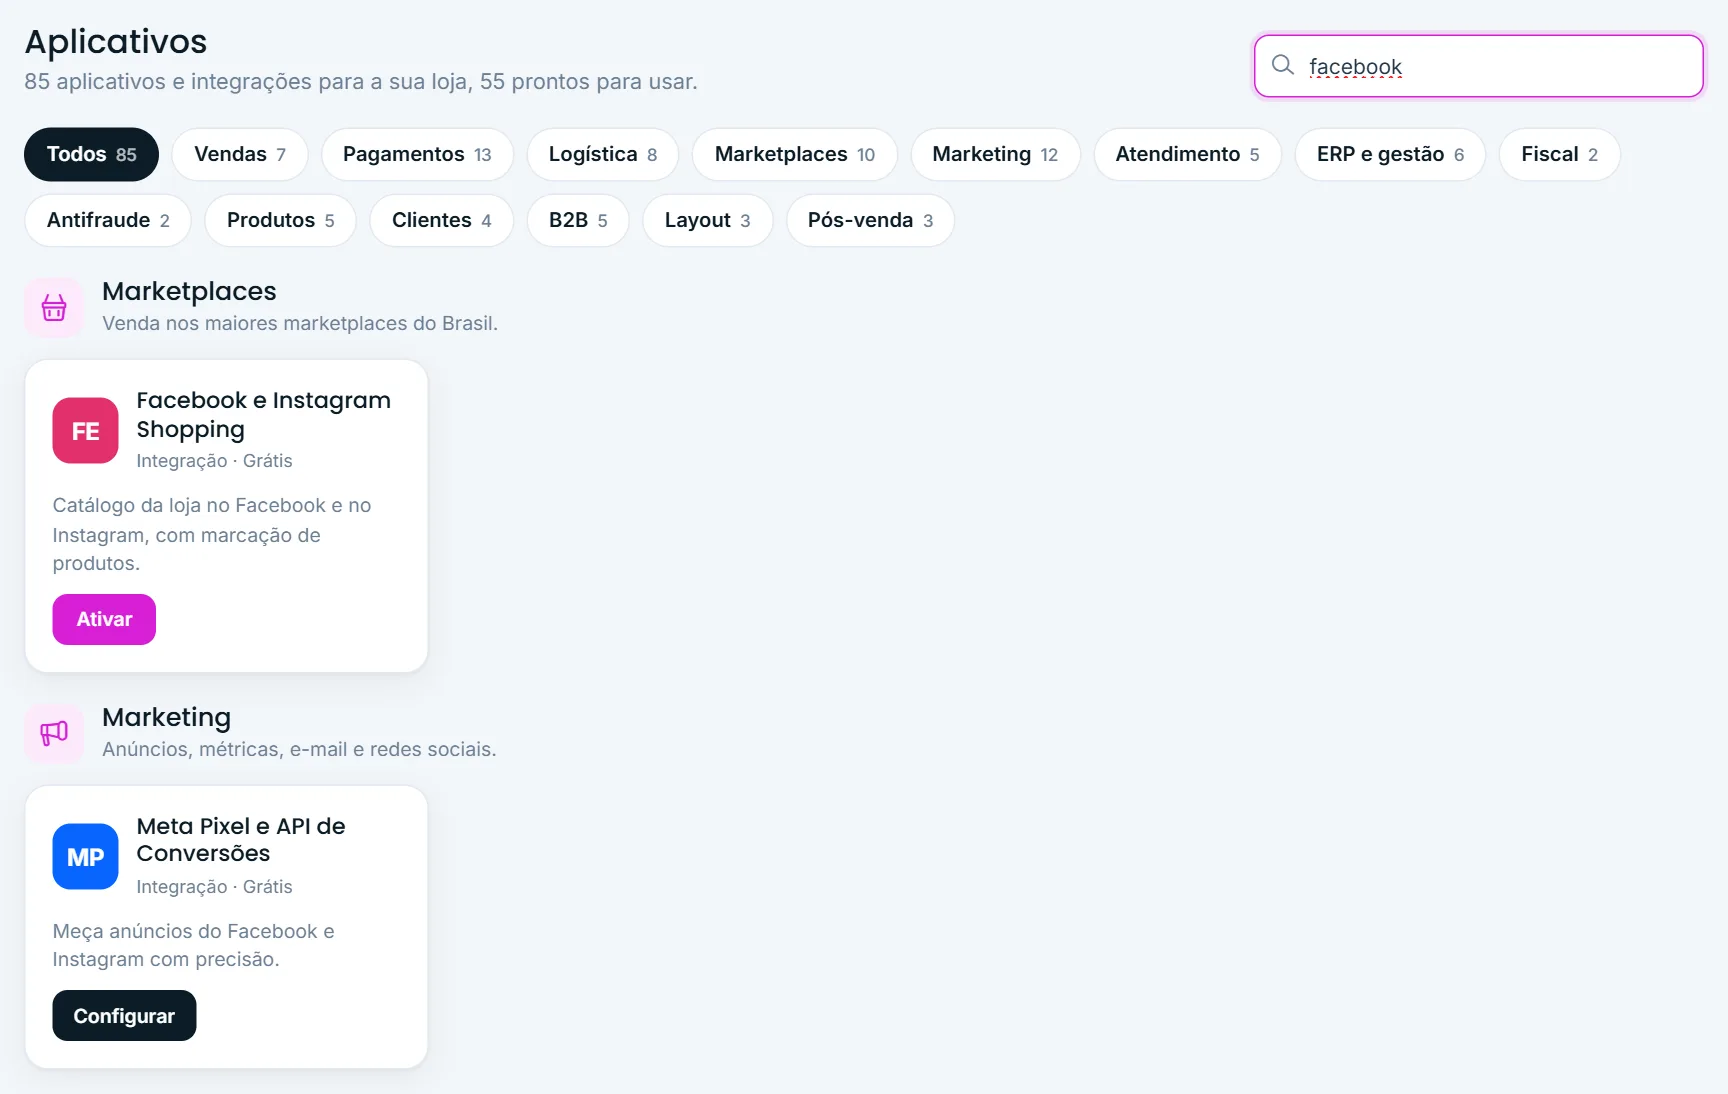
Task: Open the Layout category
Action: pyautogui.click(x=707, y=220)
